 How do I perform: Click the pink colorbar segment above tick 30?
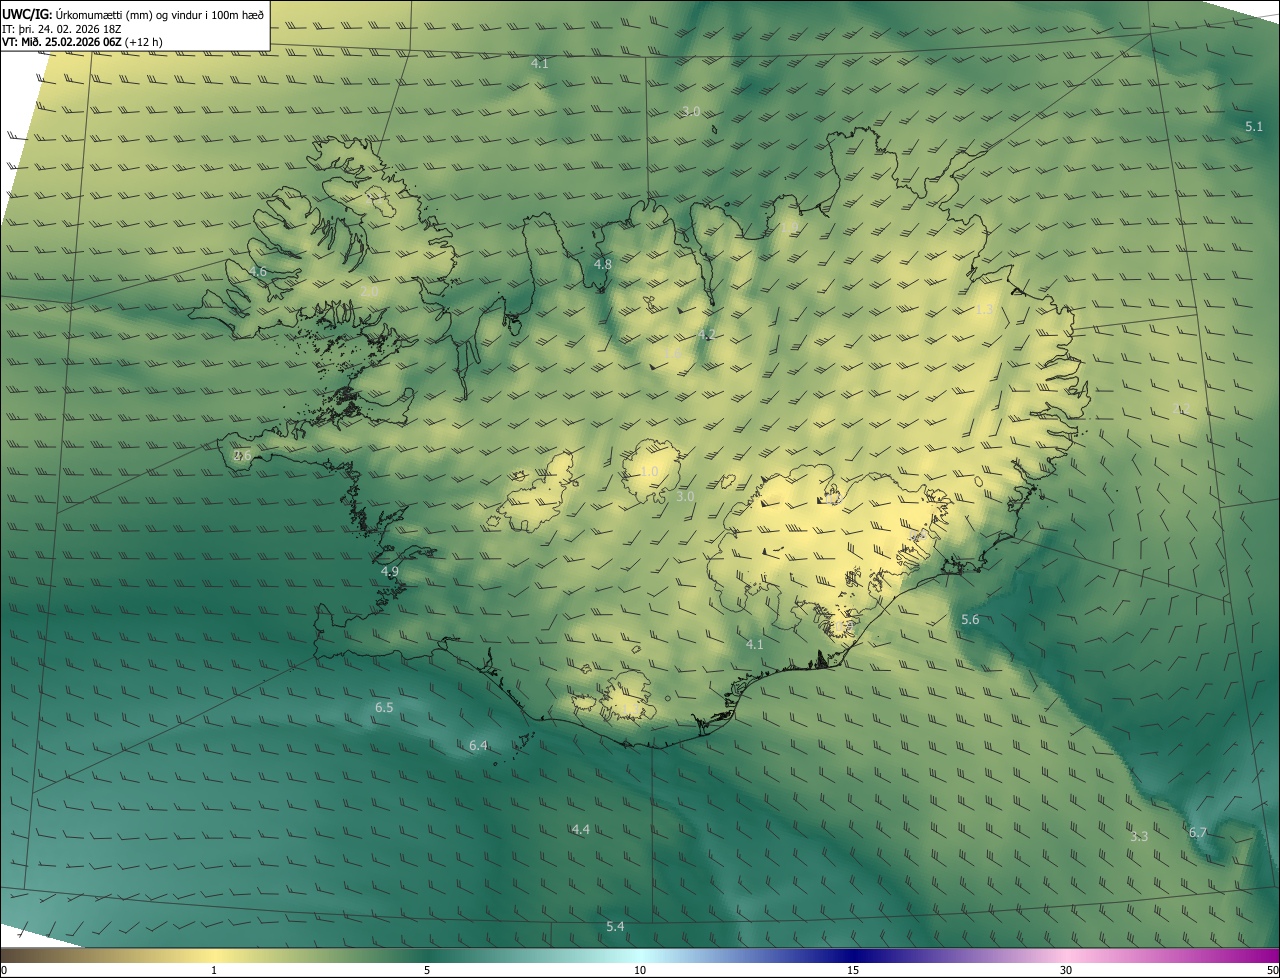tap(1066, 956)
